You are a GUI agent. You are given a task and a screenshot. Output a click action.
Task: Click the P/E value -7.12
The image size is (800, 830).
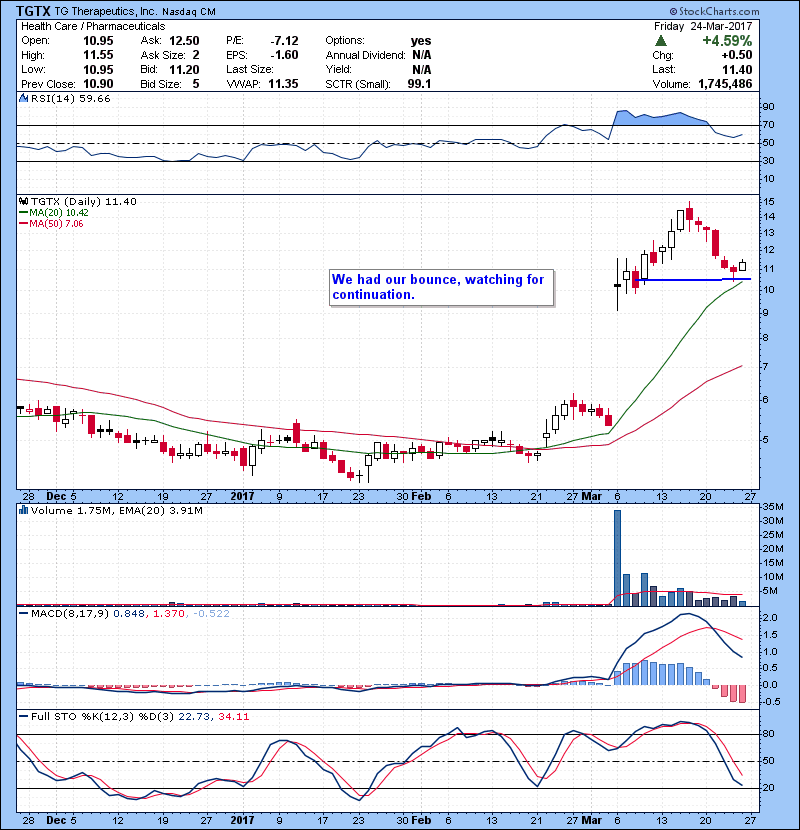coord(284,41)
